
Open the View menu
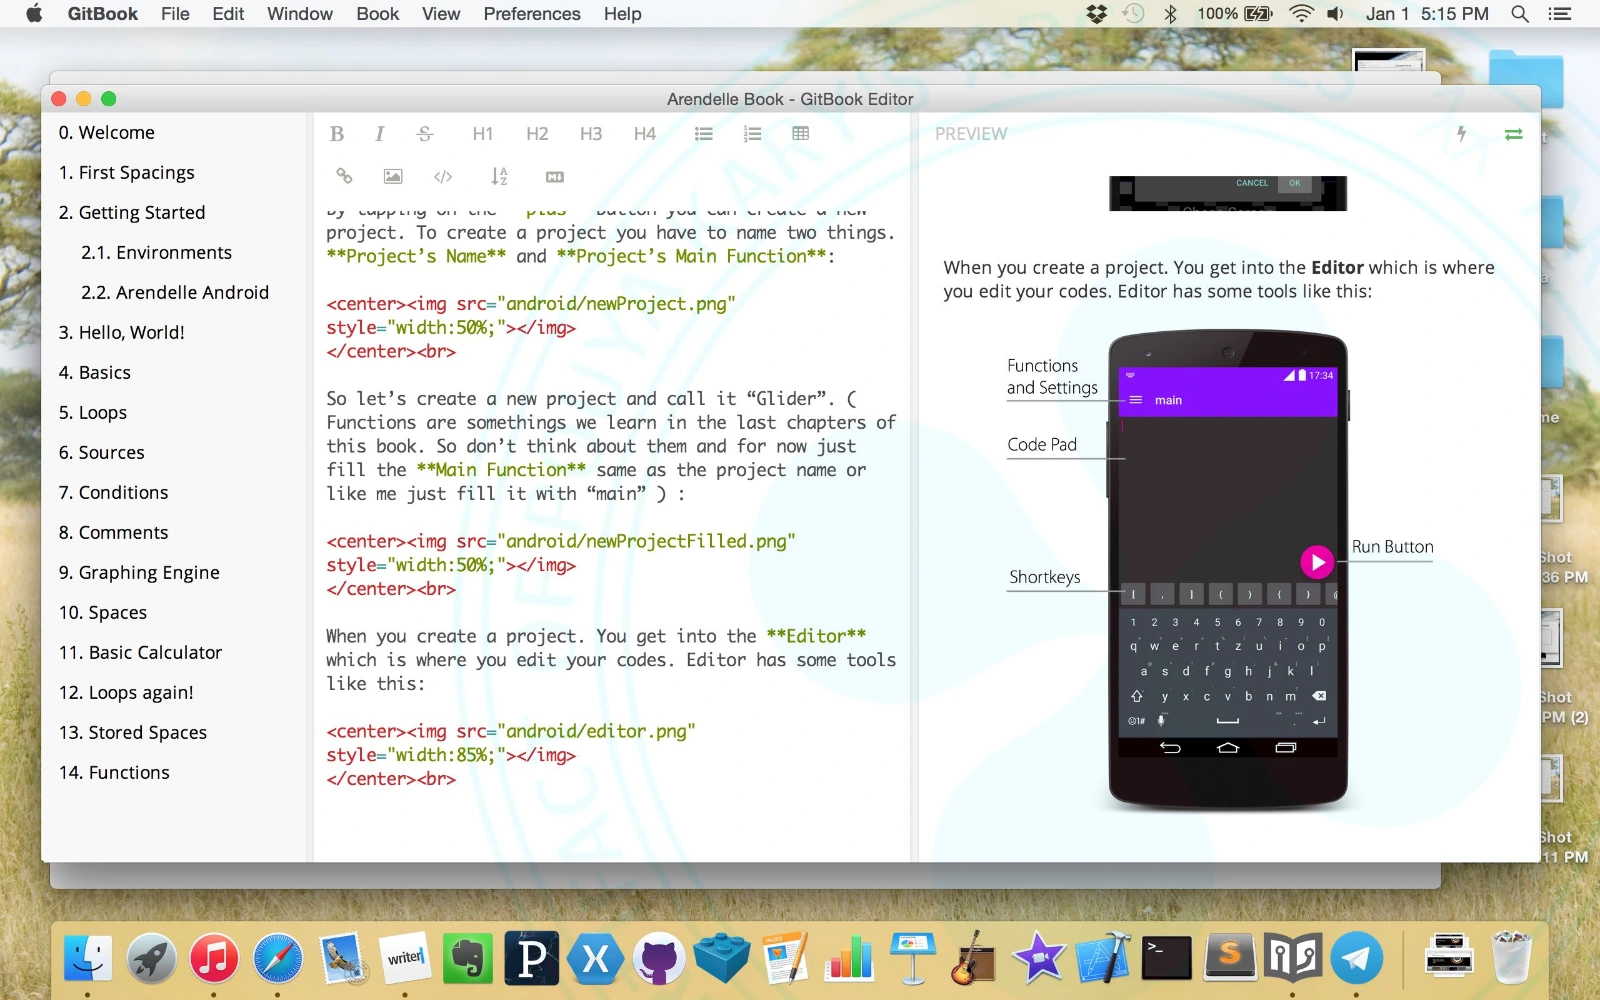click(441, 14)
